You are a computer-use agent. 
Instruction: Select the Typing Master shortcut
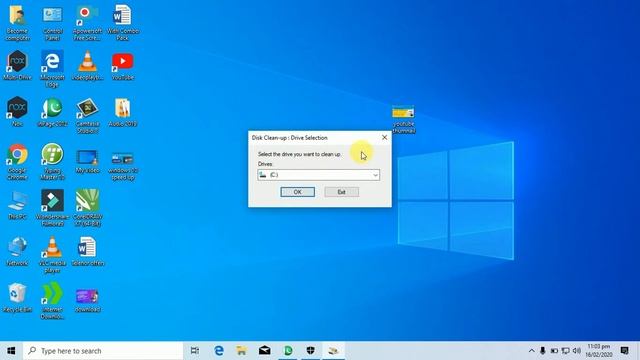tap(52, 162)
